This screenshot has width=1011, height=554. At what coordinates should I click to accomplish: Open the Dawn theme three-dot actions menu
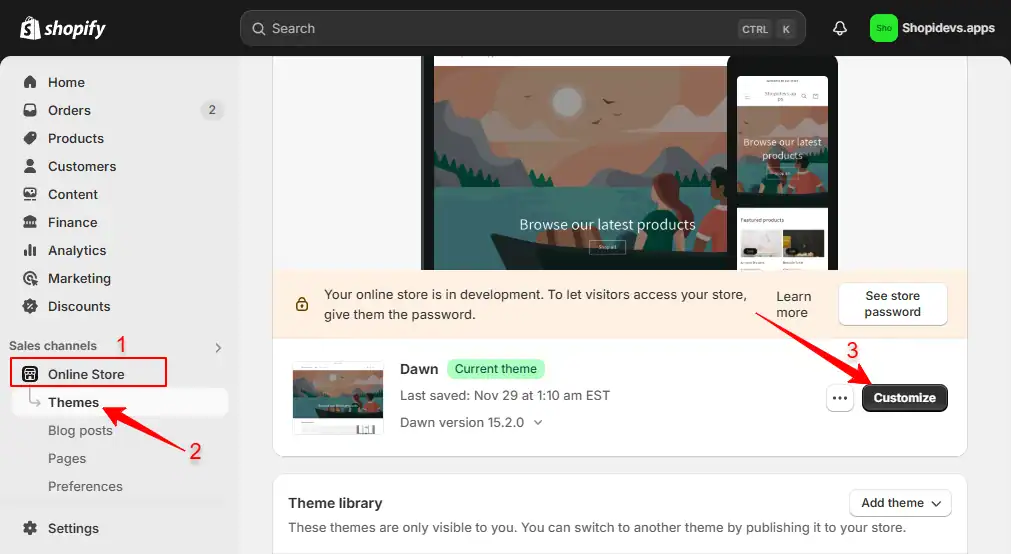click(x=839, y=398)
